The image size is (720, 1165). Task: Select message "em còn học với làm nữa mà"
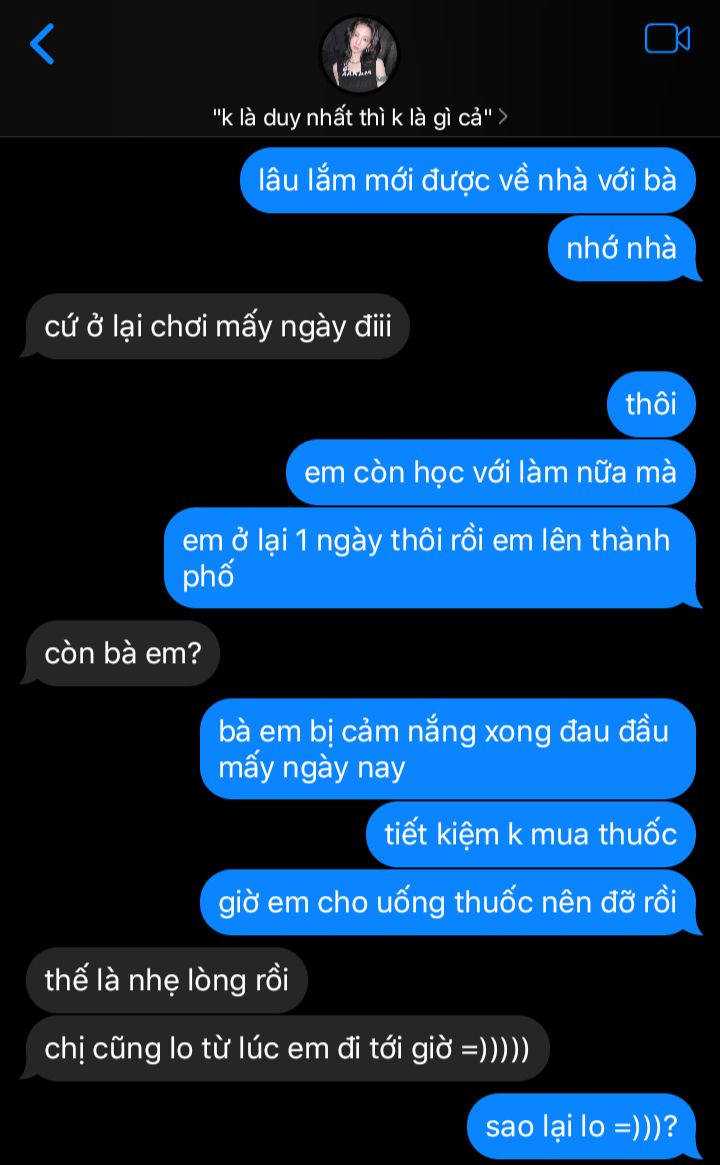click(490, 473)
